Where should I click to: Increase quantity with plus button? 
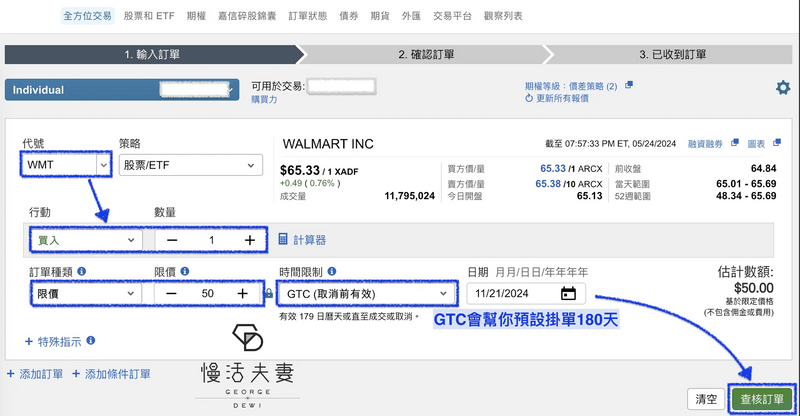click(x=249, y=240)
